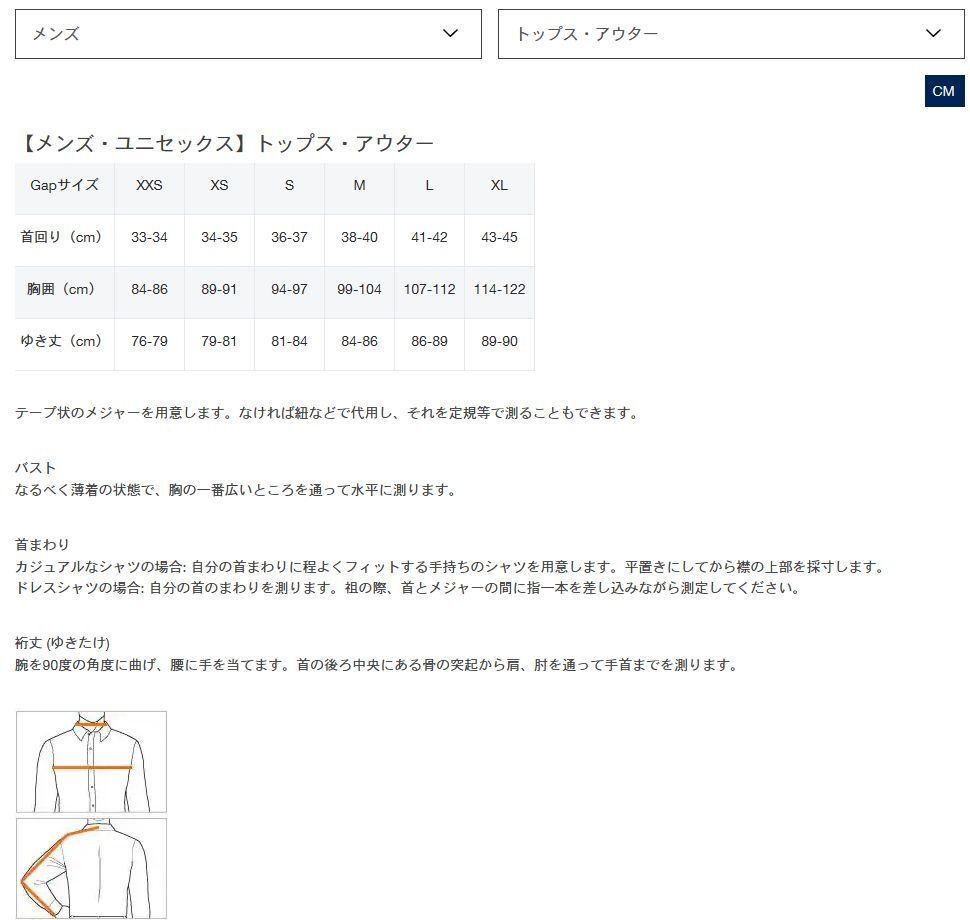Click the 首まわり section heading
Screen dimensions: 970x920
coord(42,544)
